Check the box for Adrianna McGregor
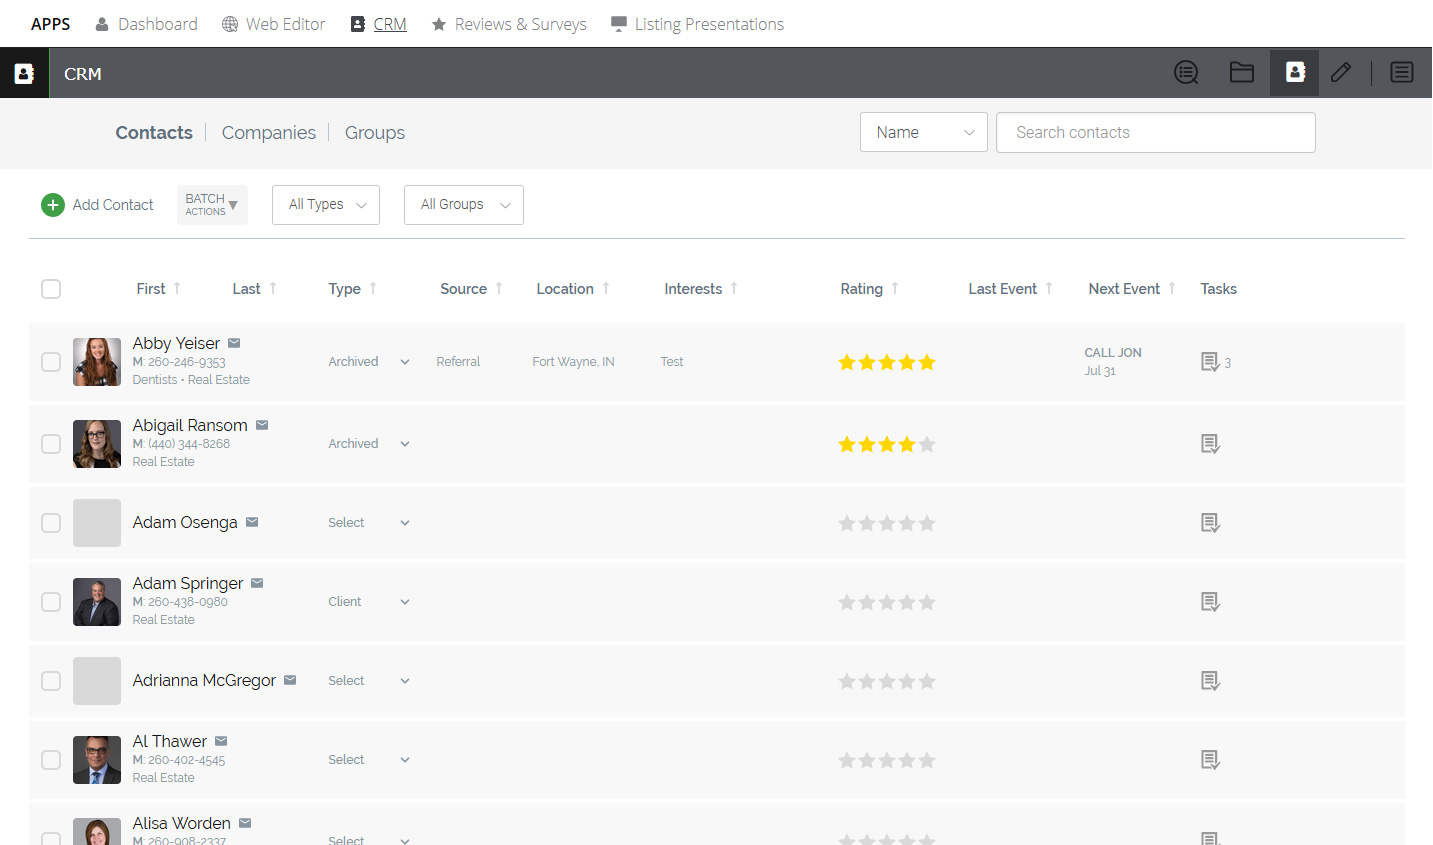1433x845 pixels. pyautogui.click(x=51, y=681)
